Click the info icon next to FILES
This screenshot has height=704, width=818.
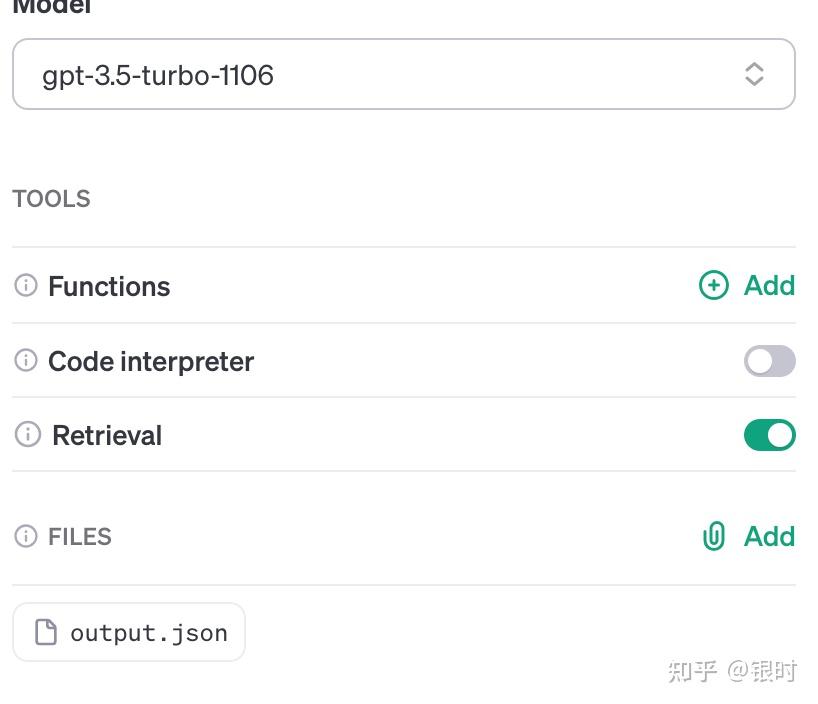point(26,537)
